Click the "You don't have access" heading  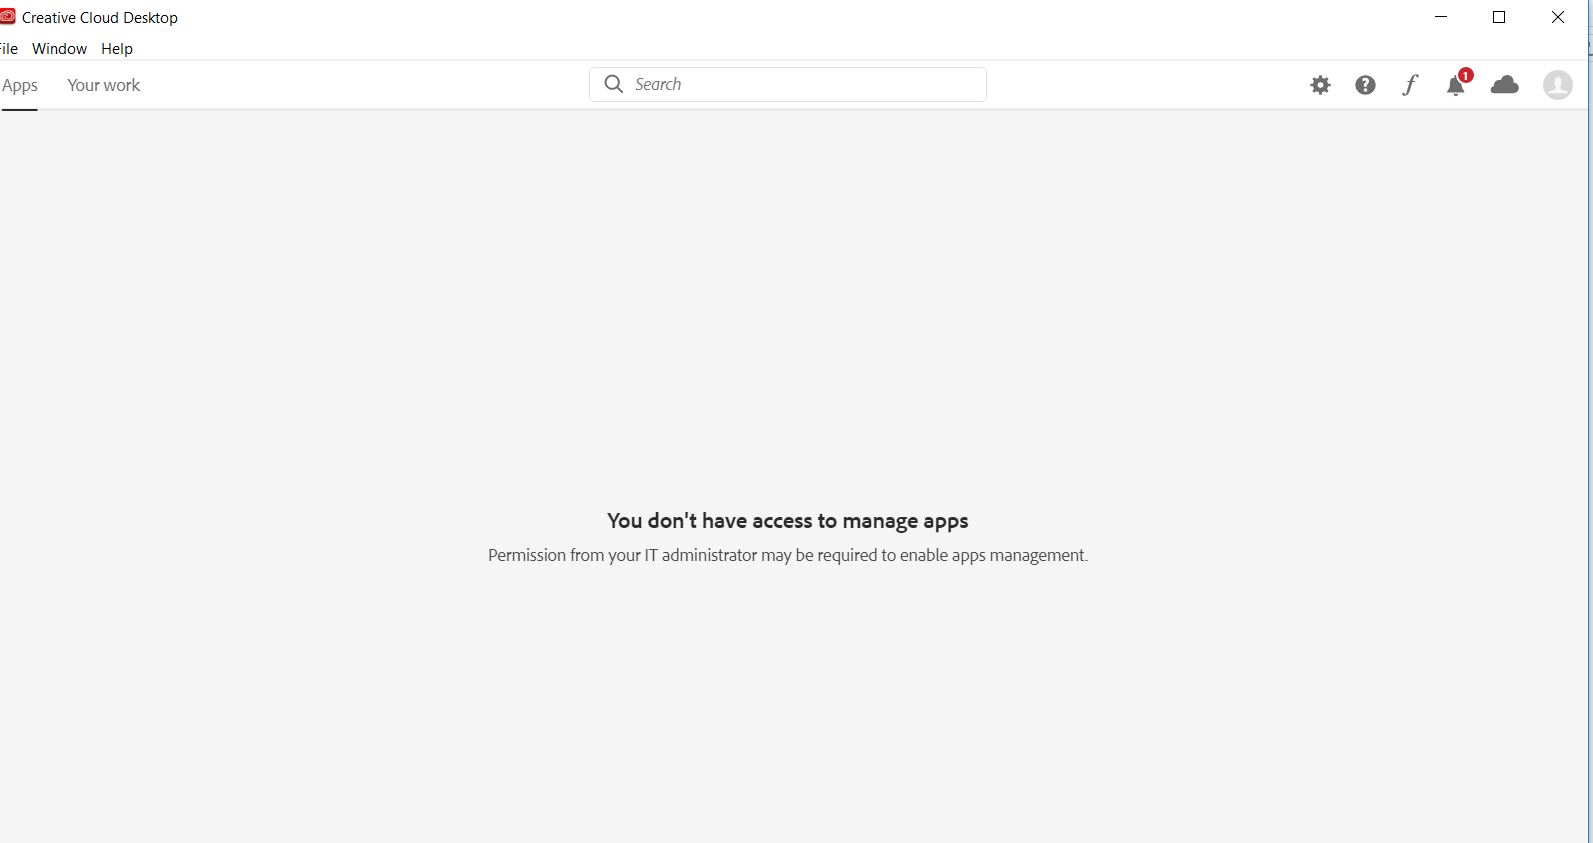[x=787, y=521]
